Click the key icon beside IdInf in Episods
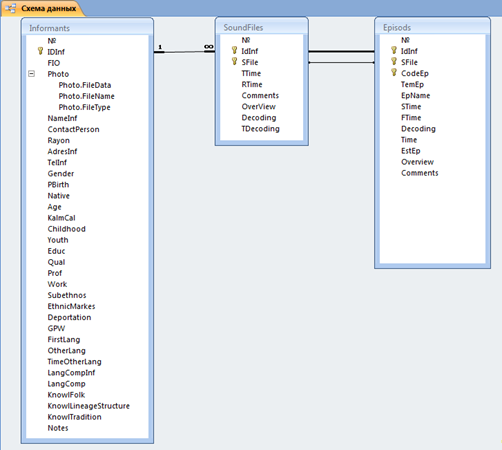 (394, 50)
